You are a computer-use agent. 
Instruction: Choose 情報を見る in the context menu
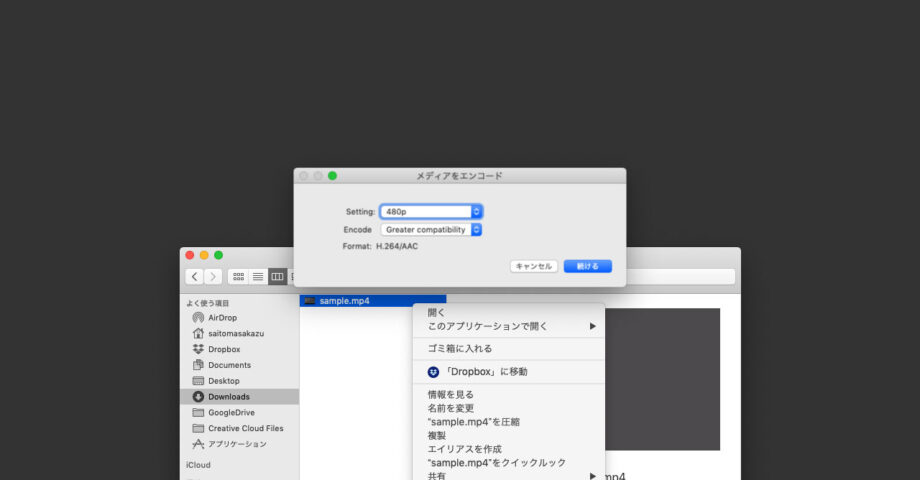(509, 394)
